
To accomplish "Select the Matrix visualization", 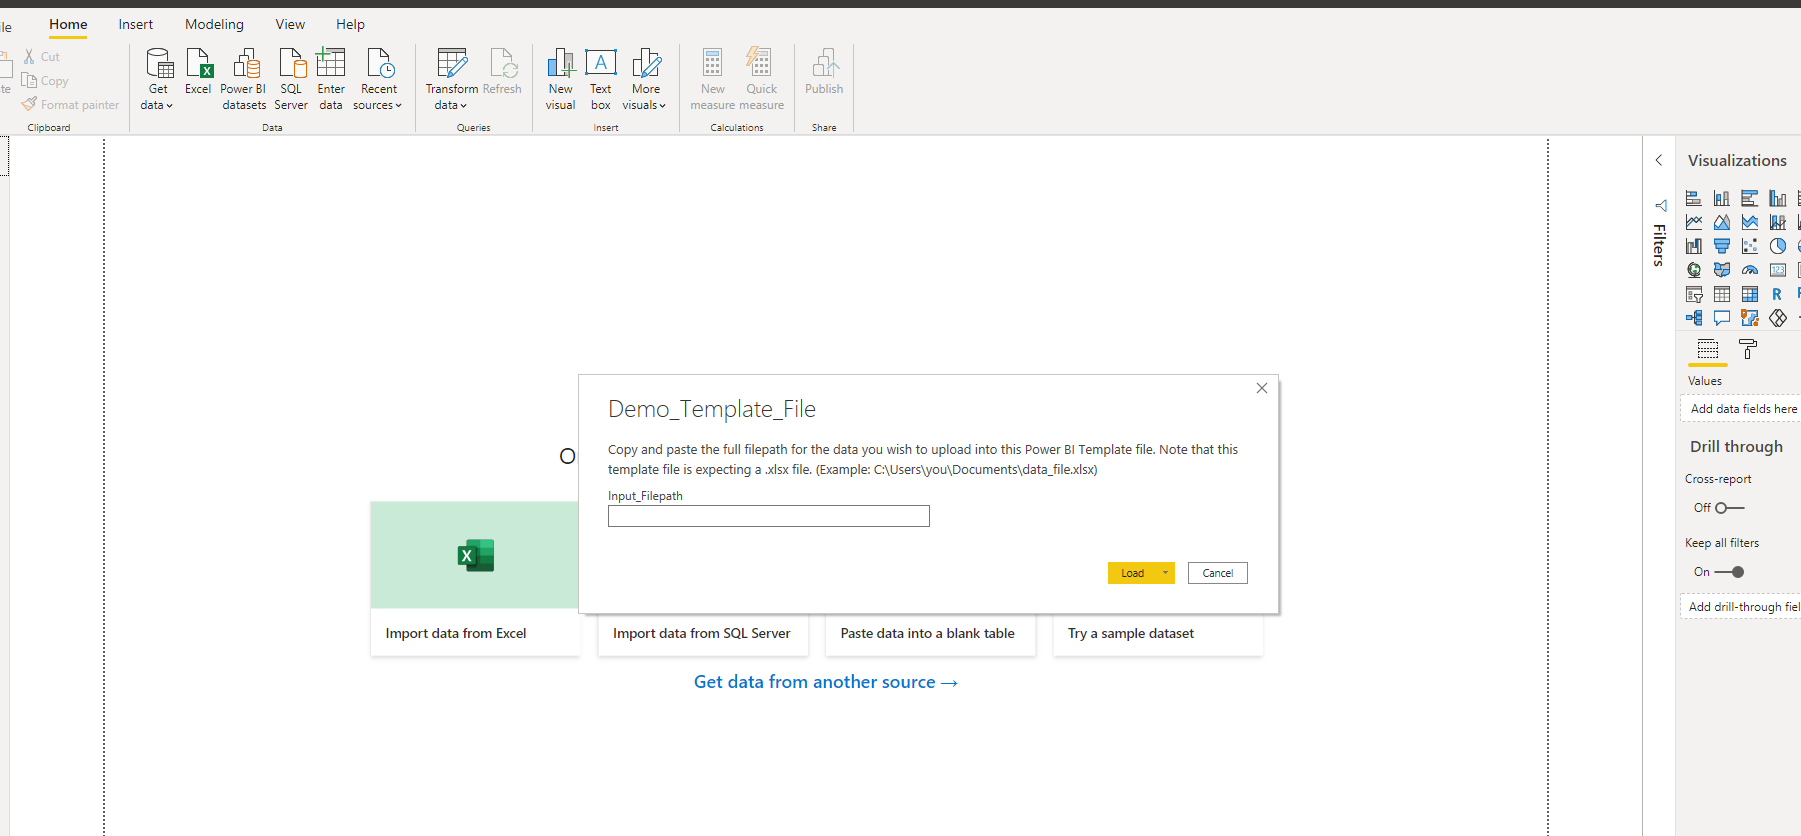I will tap(1750, 294).
